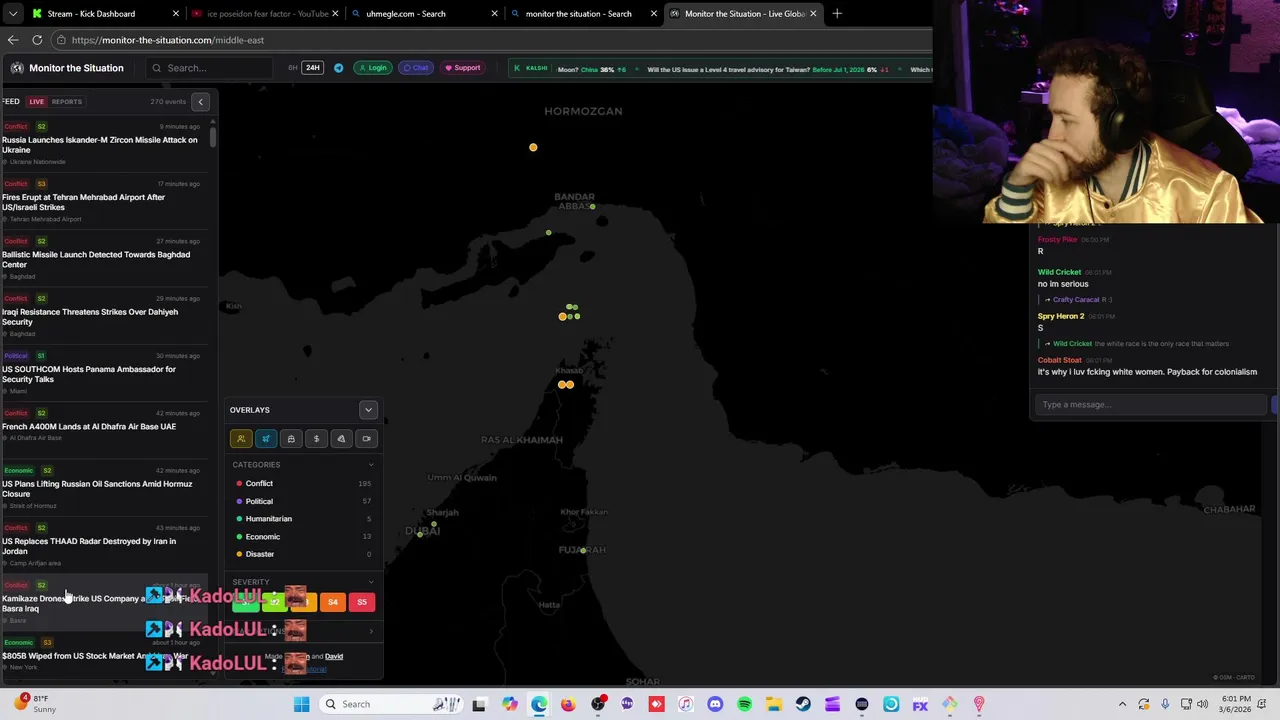
Task: Open weather widget showing 81°F Sunny
Action: pyautogui.click(x=38, y=704)
